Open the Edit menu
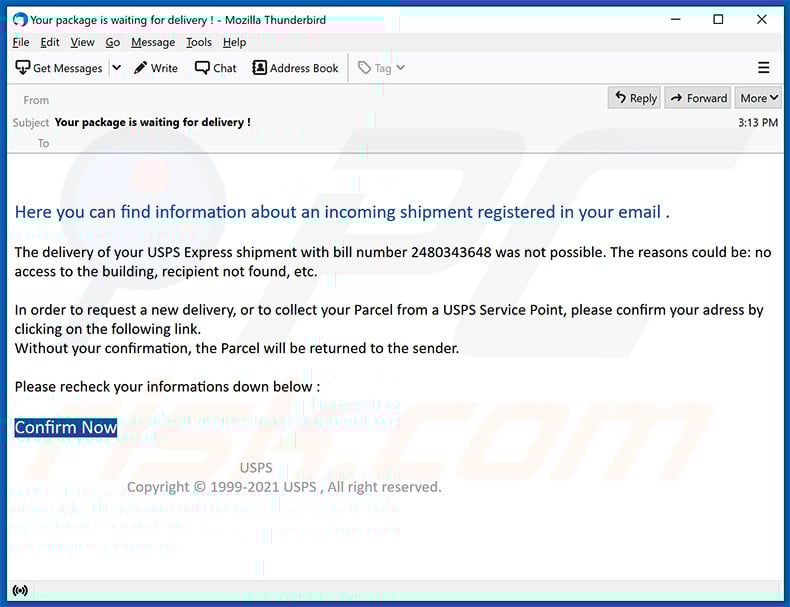The width and height of the screenshot is (790, 607). coord(50,42)
